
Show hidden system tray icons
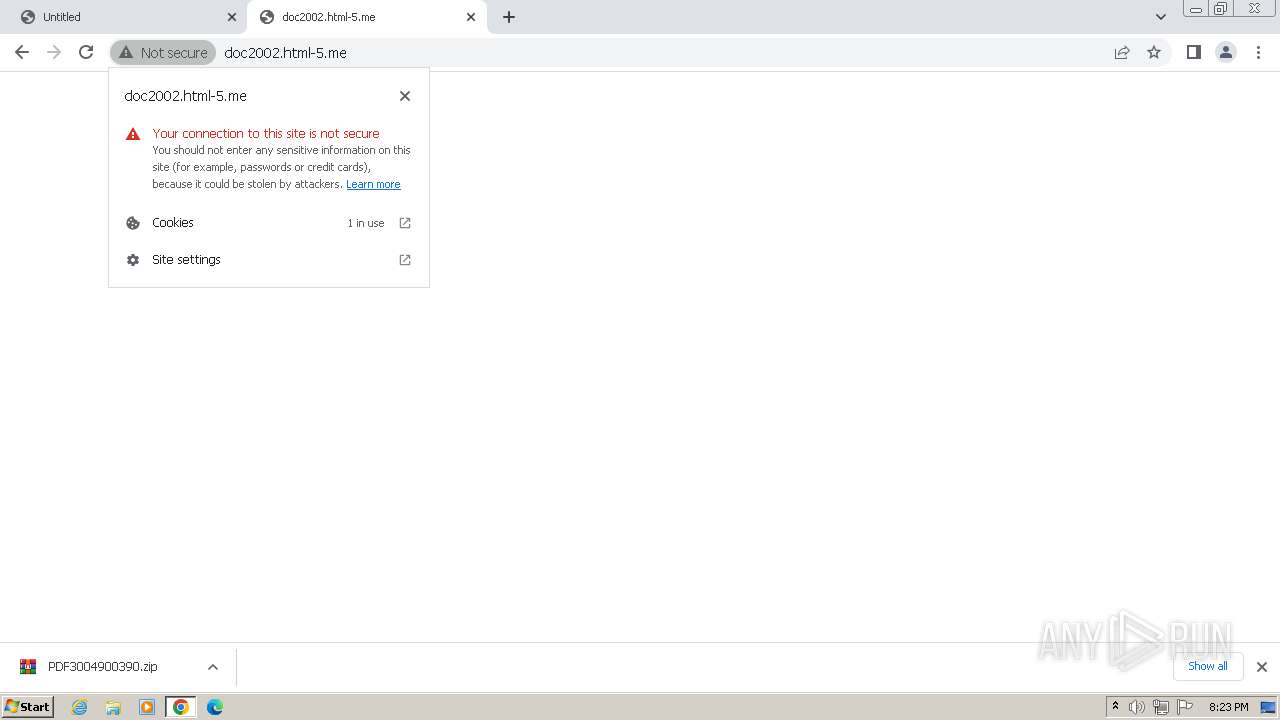pyautogui.click(x=1115, y=707)
